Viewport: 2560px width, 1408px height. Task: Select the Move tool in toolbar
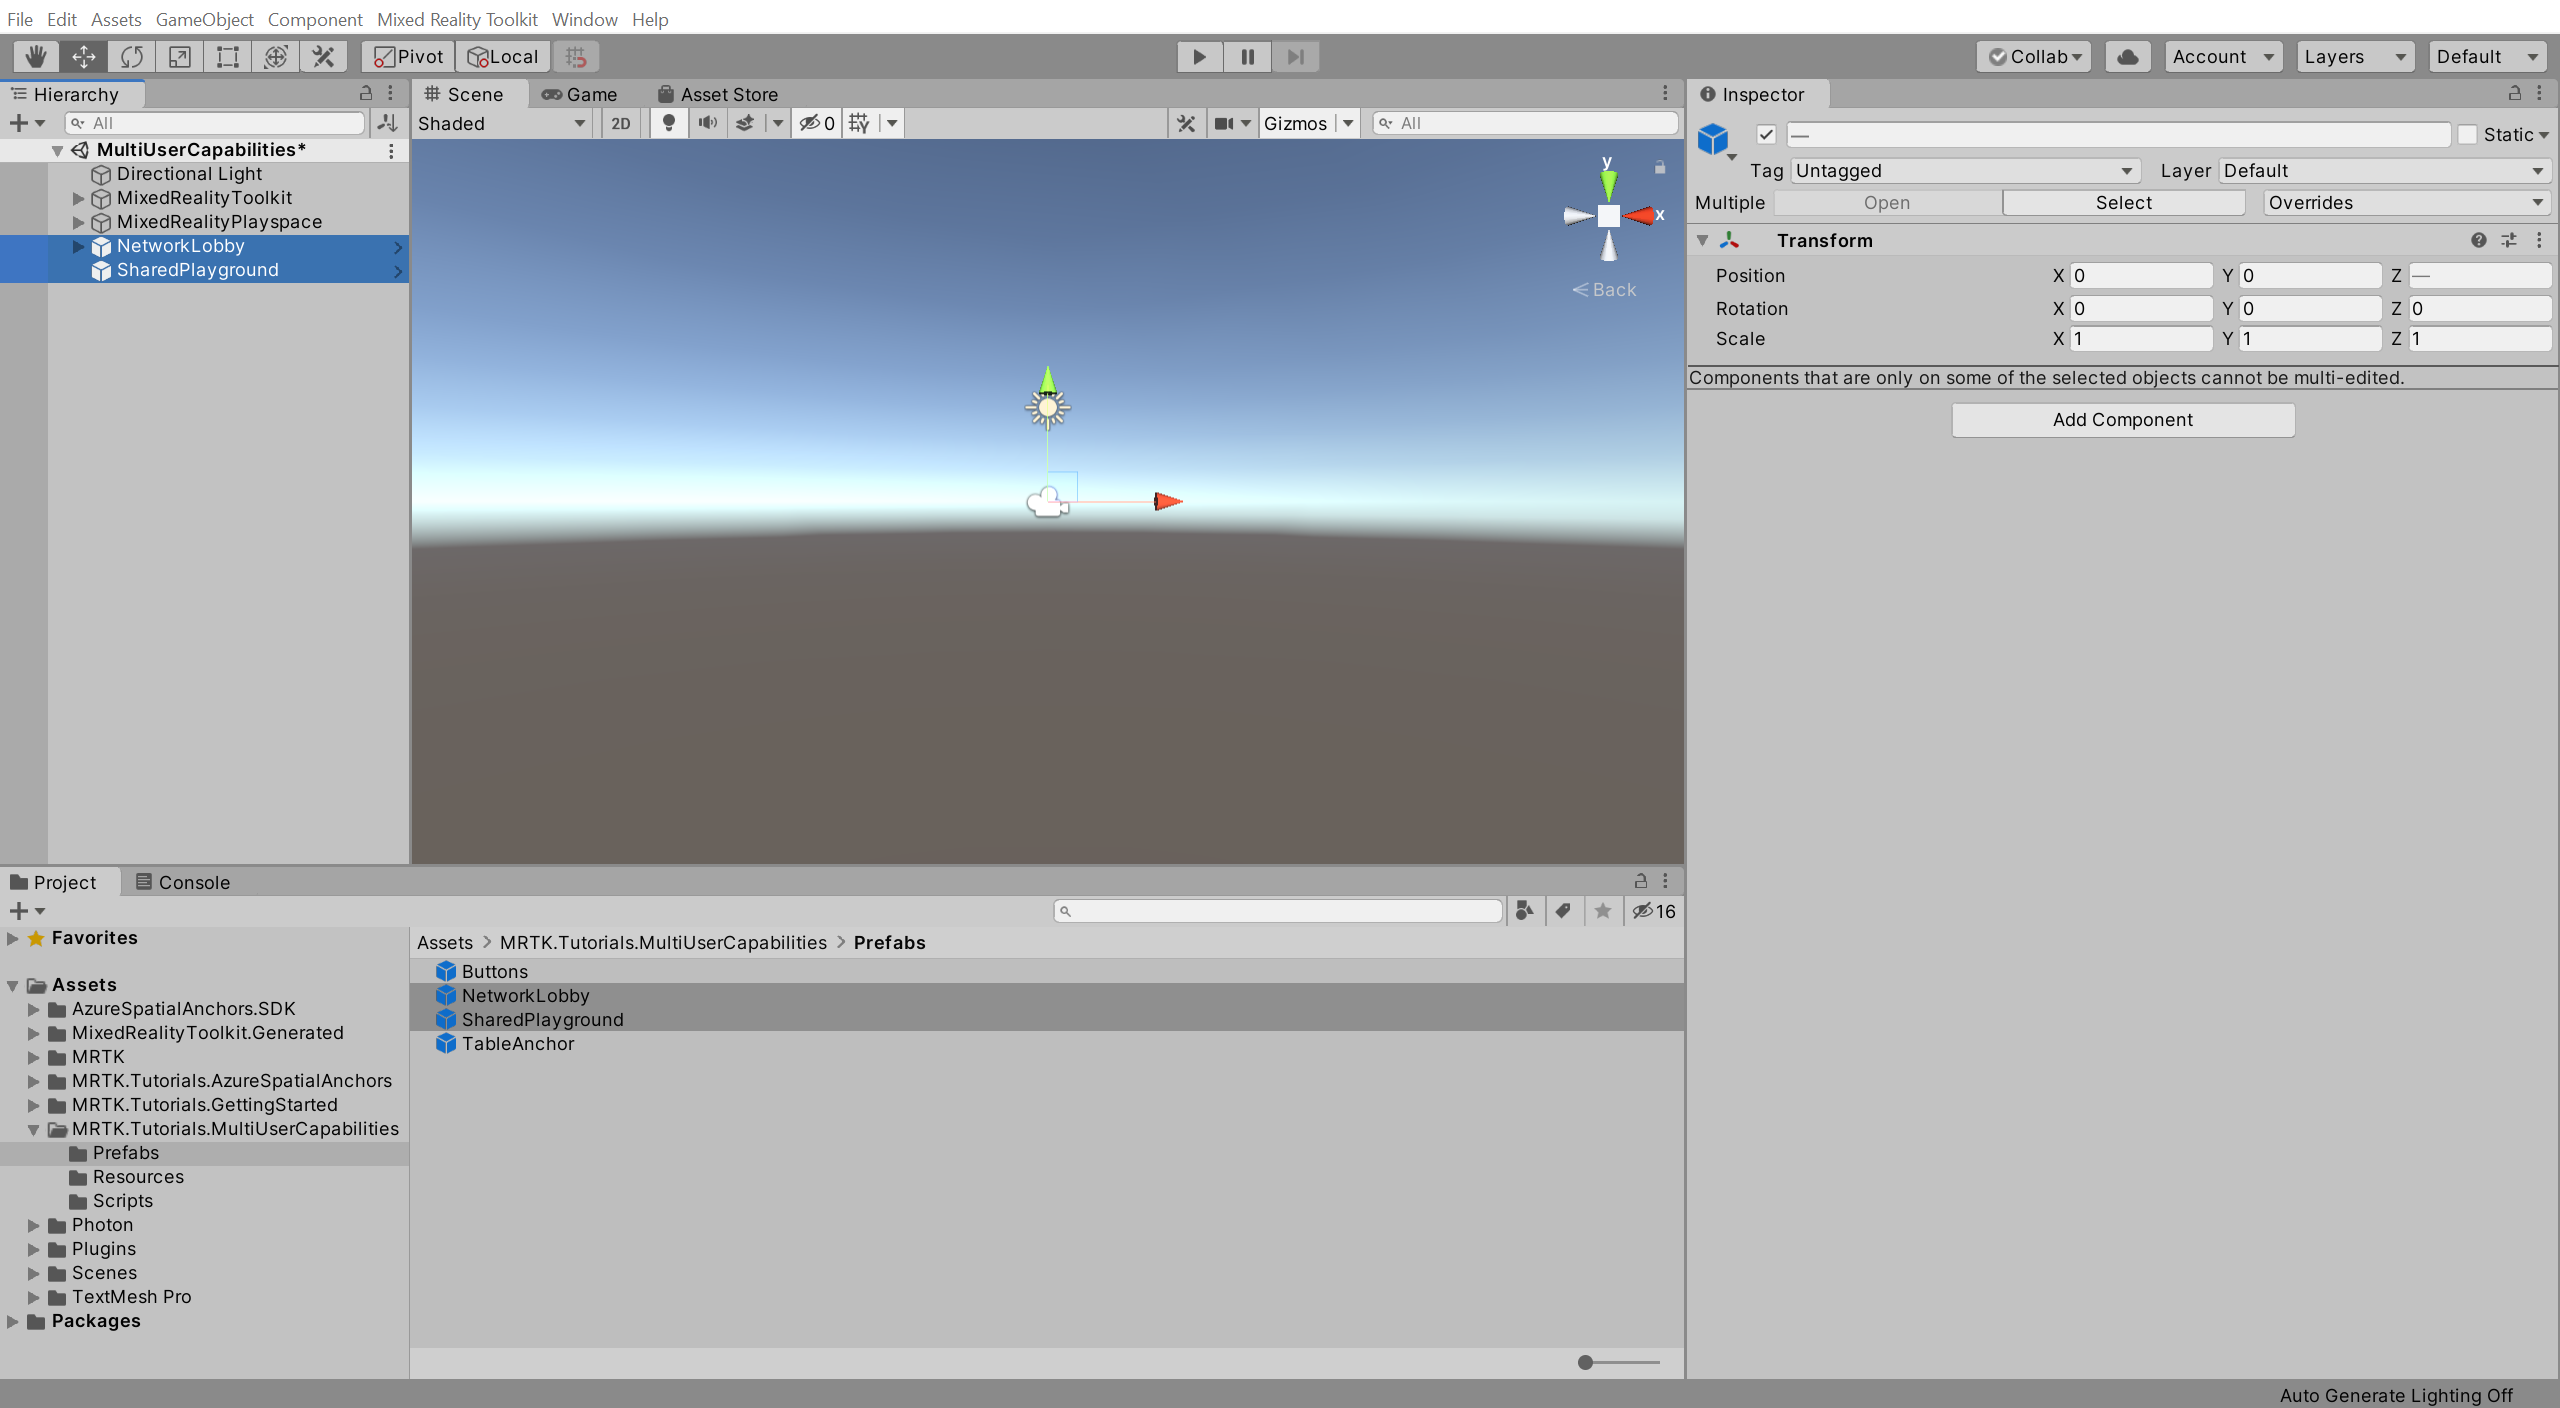(81, 55)
